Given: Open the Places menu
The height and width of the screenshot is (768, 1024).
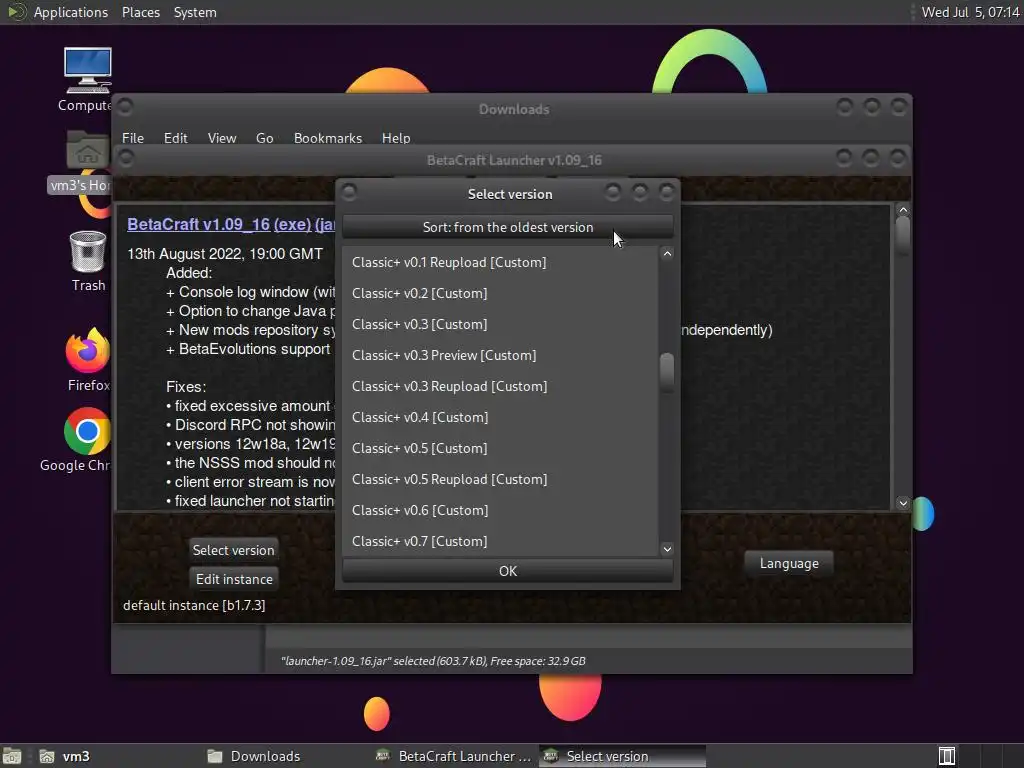Looking at the screenshot, I should [x=140, y=12].
